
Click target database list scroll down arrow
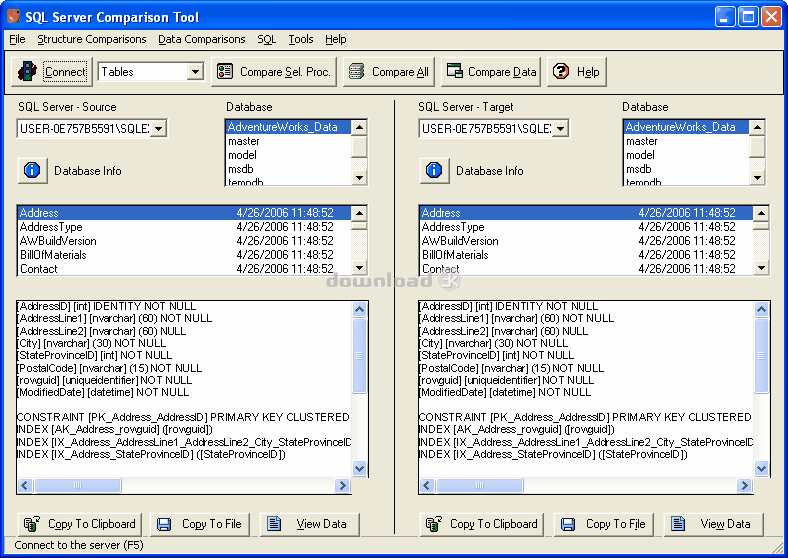[757, 177]
